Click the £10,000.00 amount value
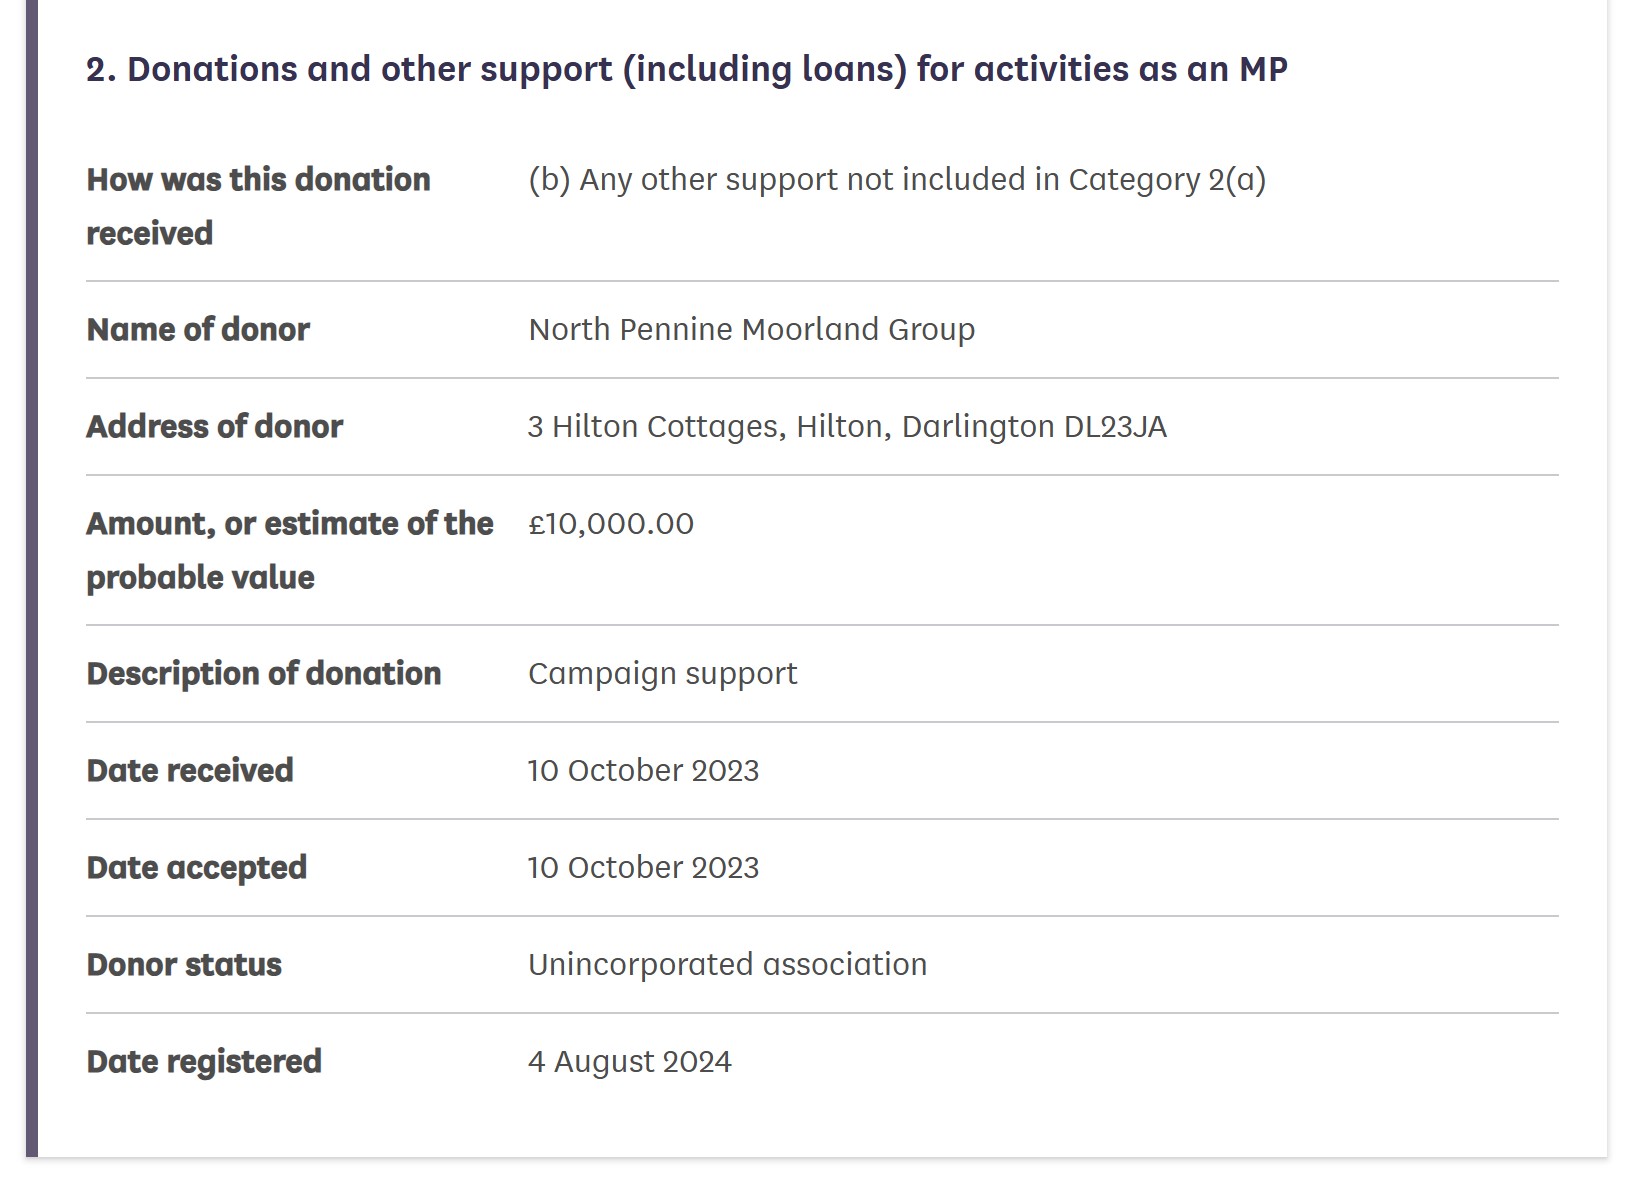 click(x=610, y=523)
